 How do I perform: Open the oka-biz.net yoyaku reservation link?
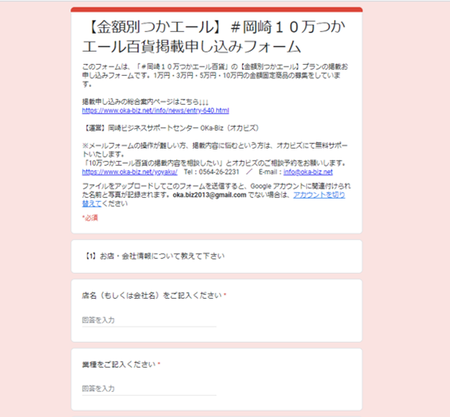pos(130,172)
